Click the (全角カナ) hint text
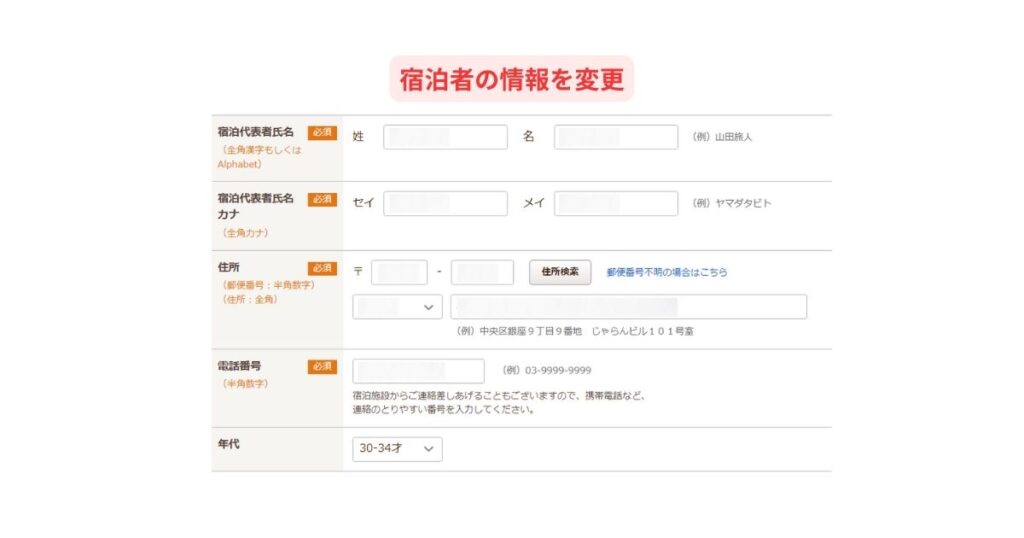Viewport: 1024px width, 538px height. (245, 233)
